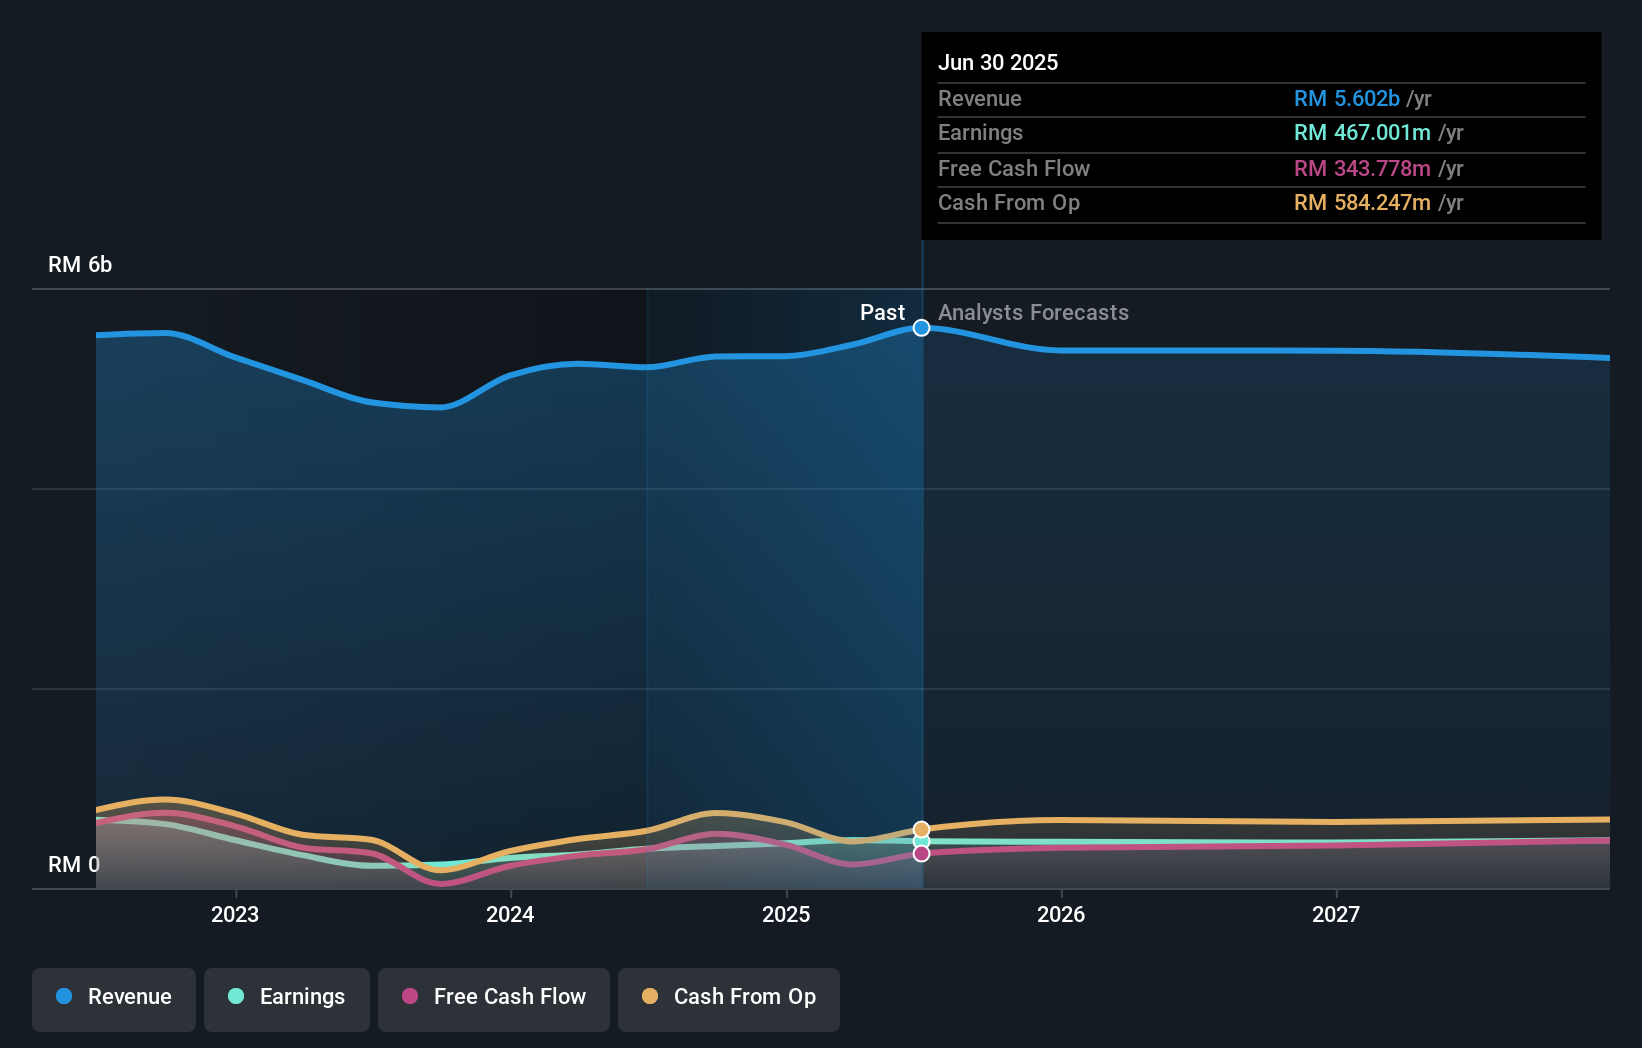The image size is (1642, 1048).
Task: Click the RM 6b axis label
Action: coord(80,264)
